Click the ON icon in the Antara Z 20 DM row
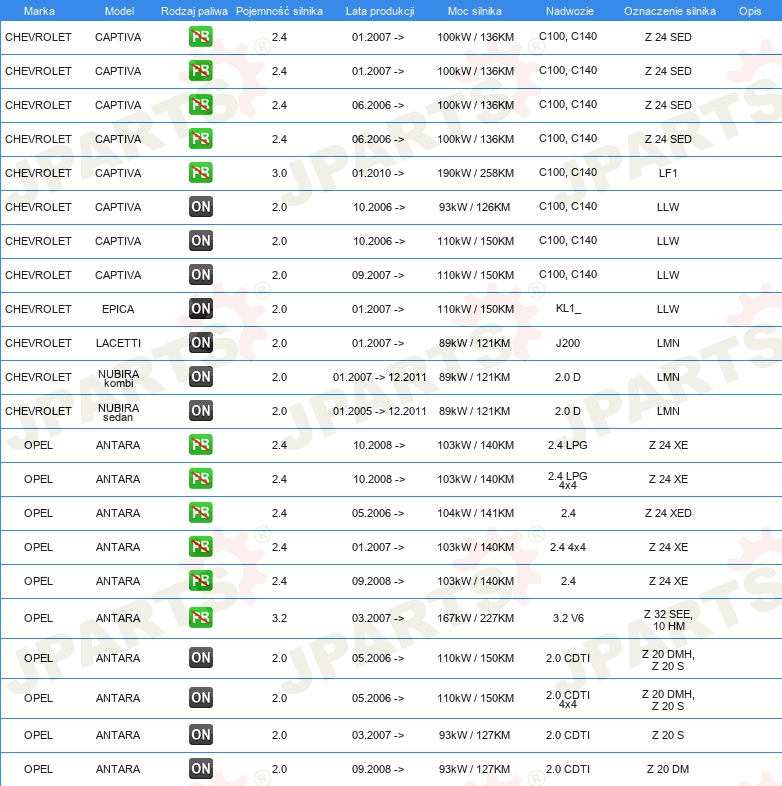782x786 pixels. (201, 769)
